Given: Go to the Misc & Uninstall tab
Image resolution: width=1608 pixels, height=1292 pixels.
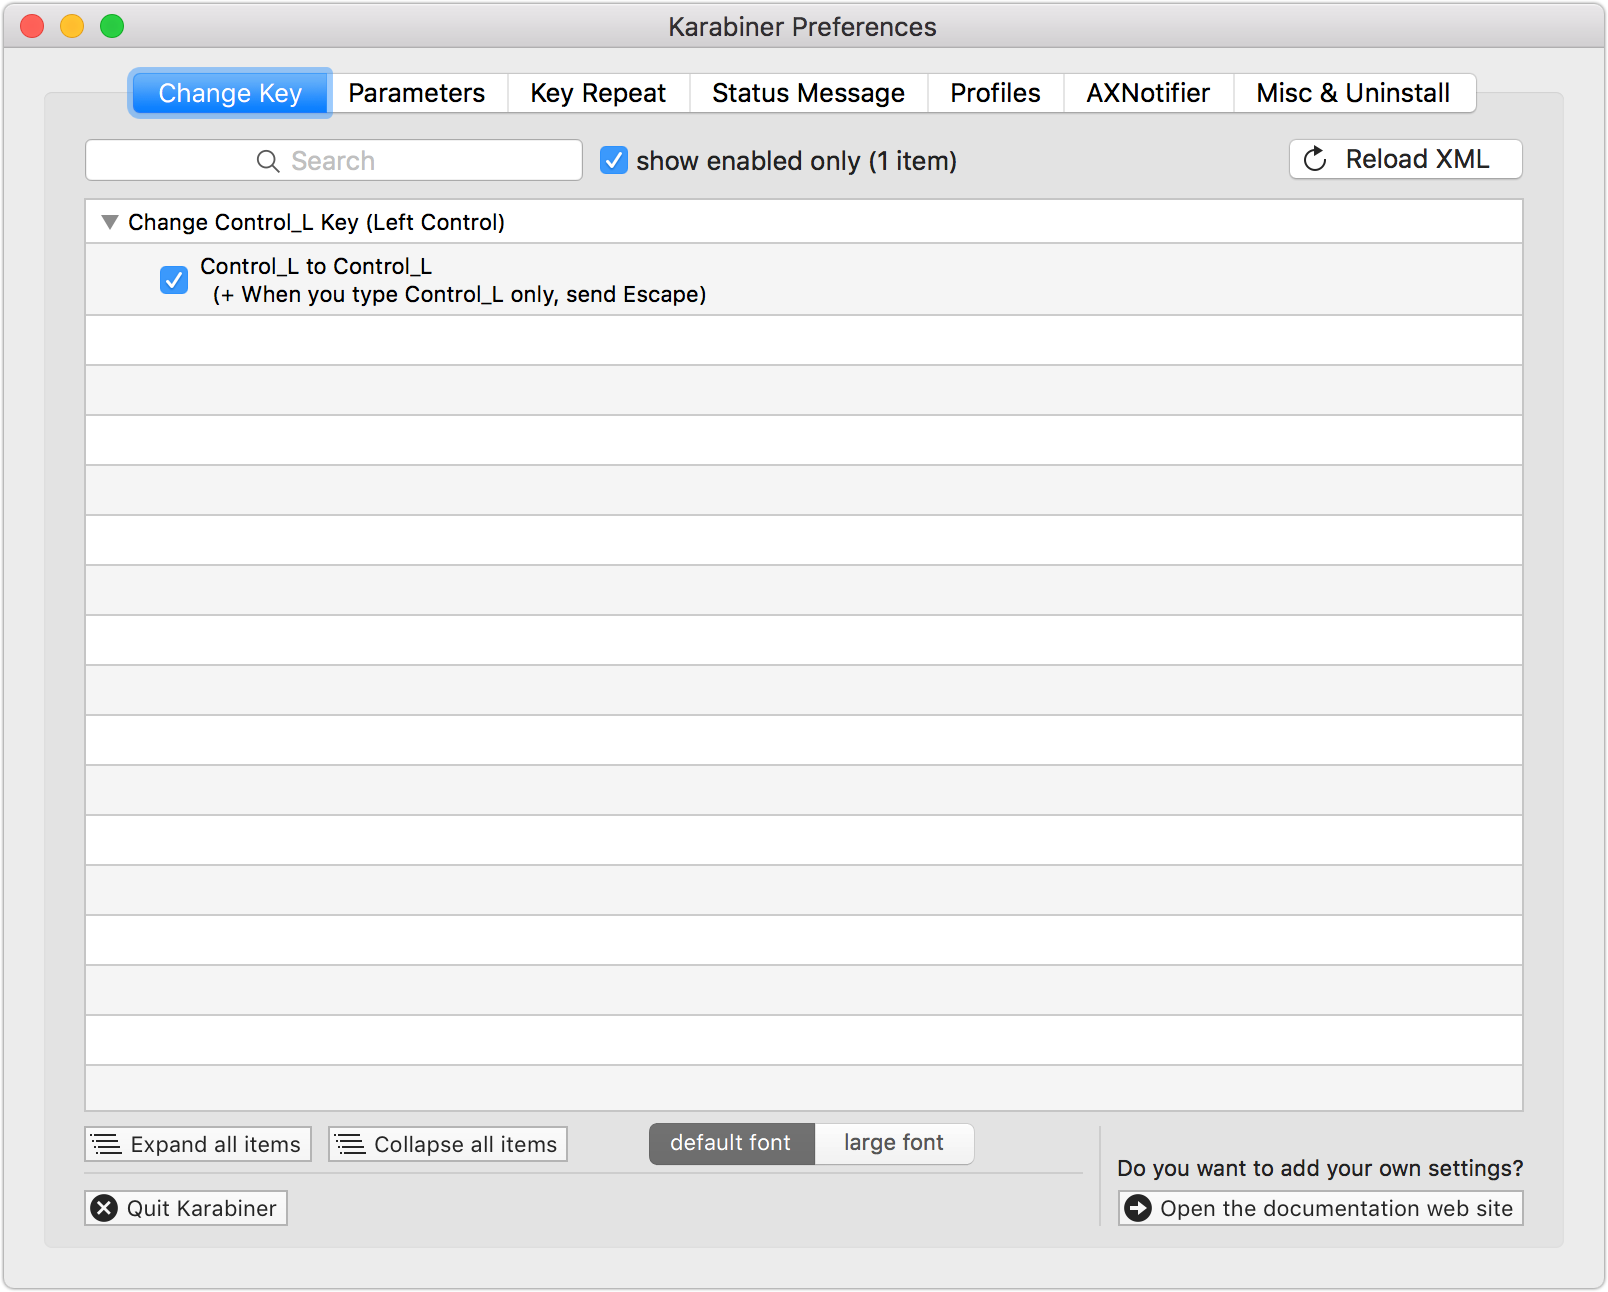Looking at the screenshot, I should click(1353, 93).
